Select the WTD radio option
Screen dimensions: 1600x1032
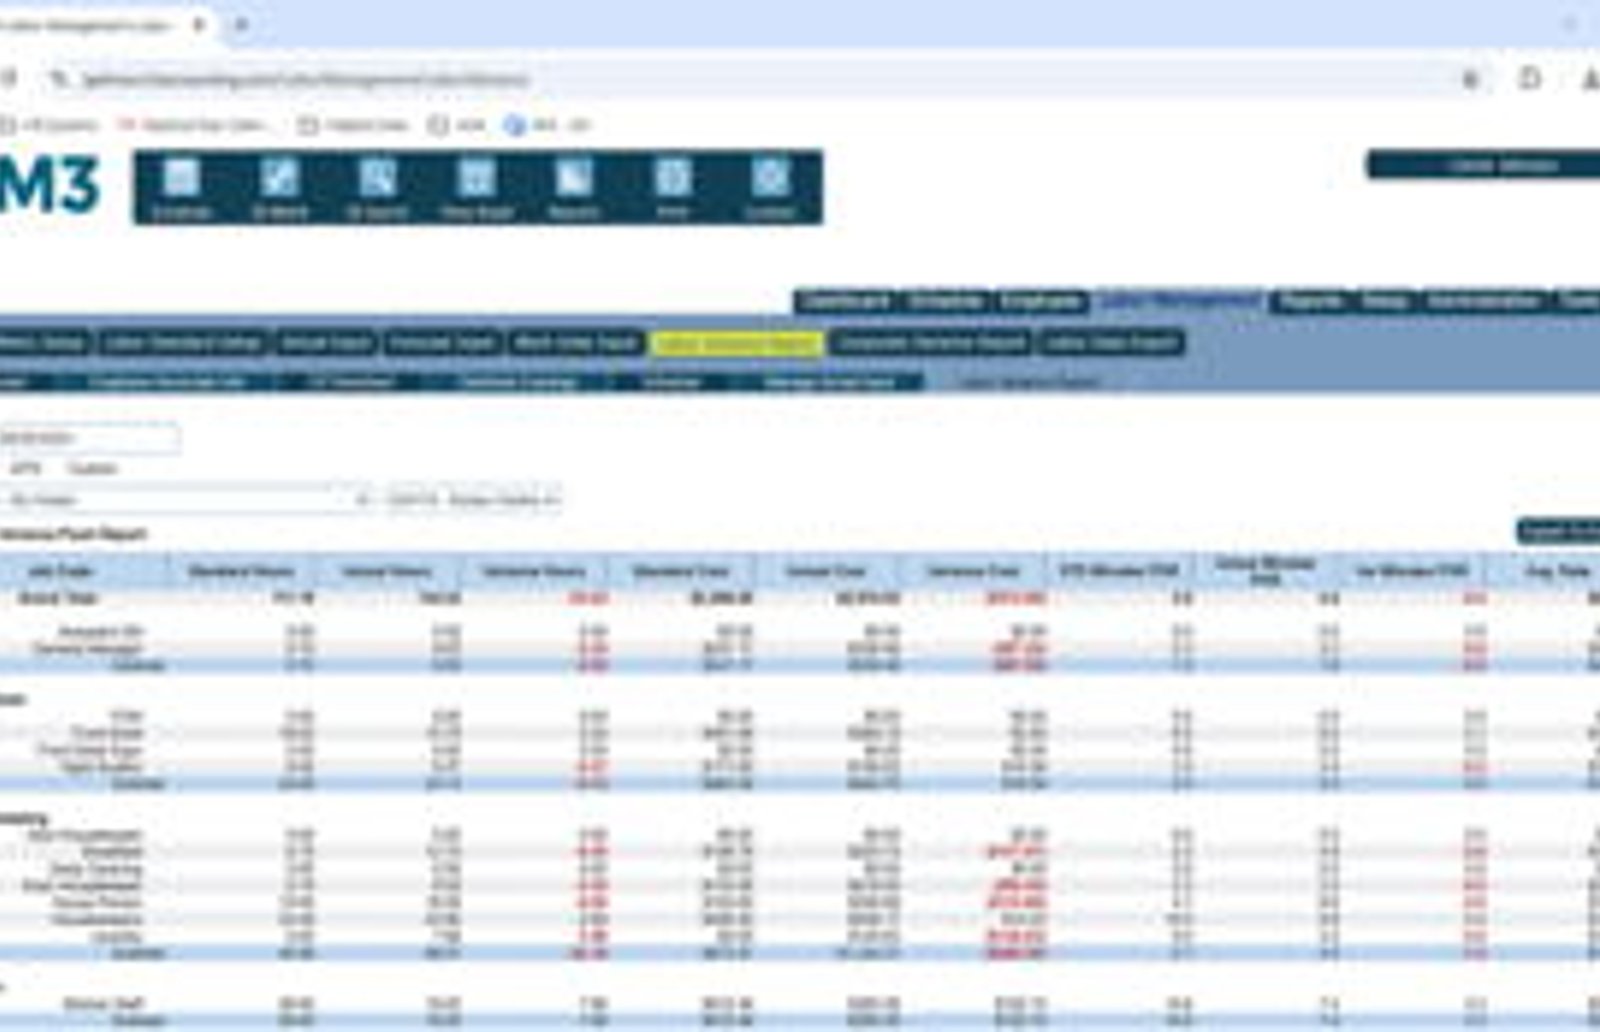click(26, 468)
